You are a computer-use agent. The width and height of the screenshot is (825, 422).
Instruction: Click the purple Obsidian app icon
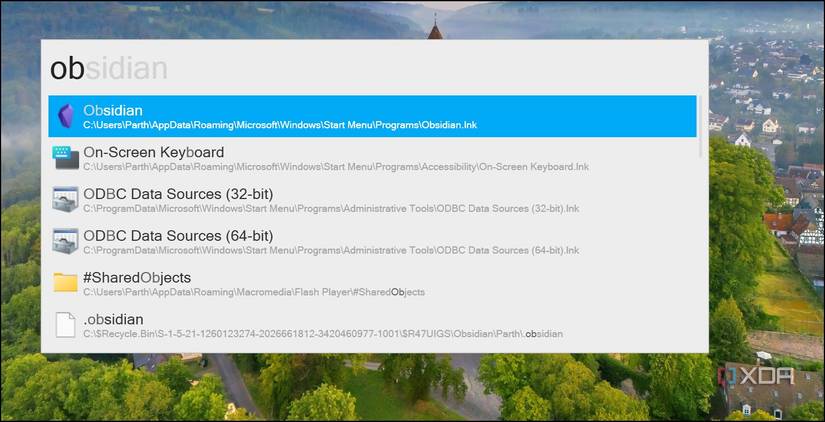(x=66, y=116)
